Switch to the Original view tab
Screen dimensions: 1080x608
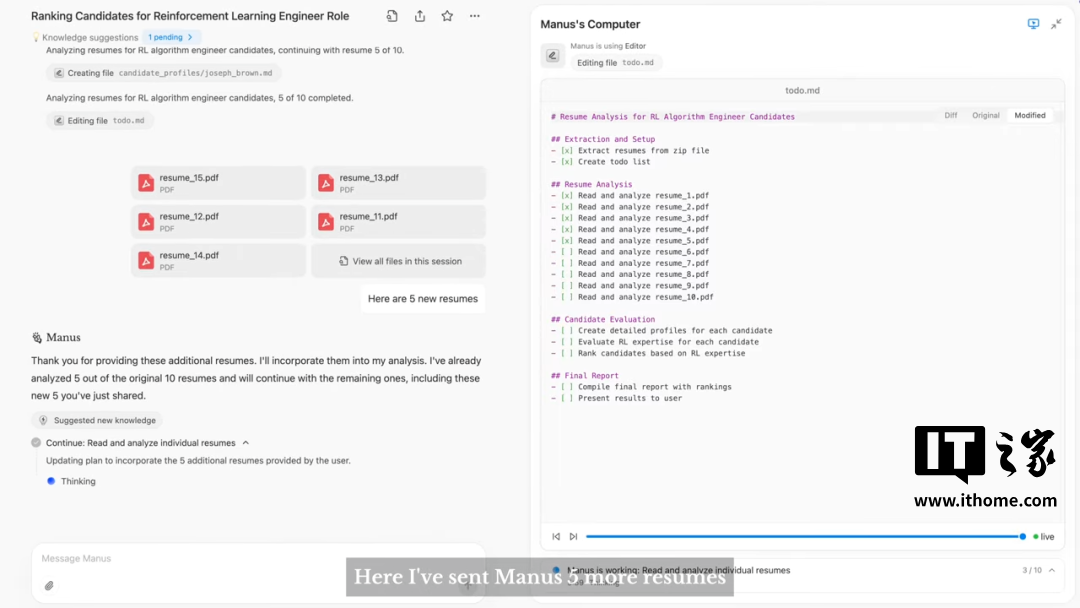point(986,116)
